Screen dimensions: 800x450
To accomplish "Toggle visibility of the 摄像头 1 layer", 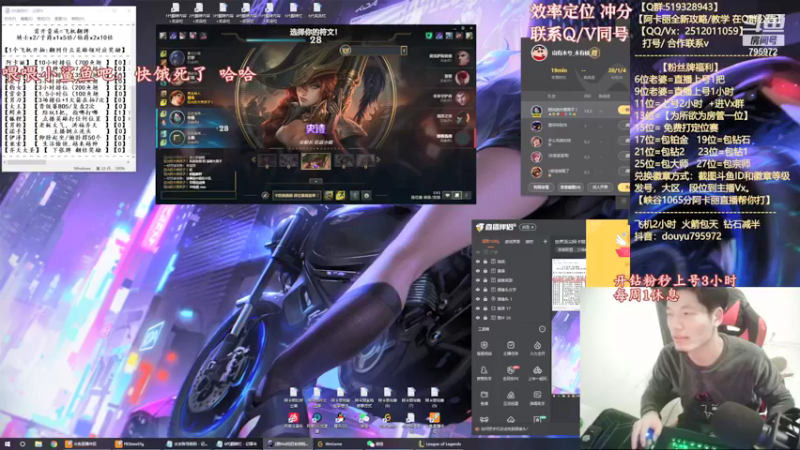I will [478, 299].
